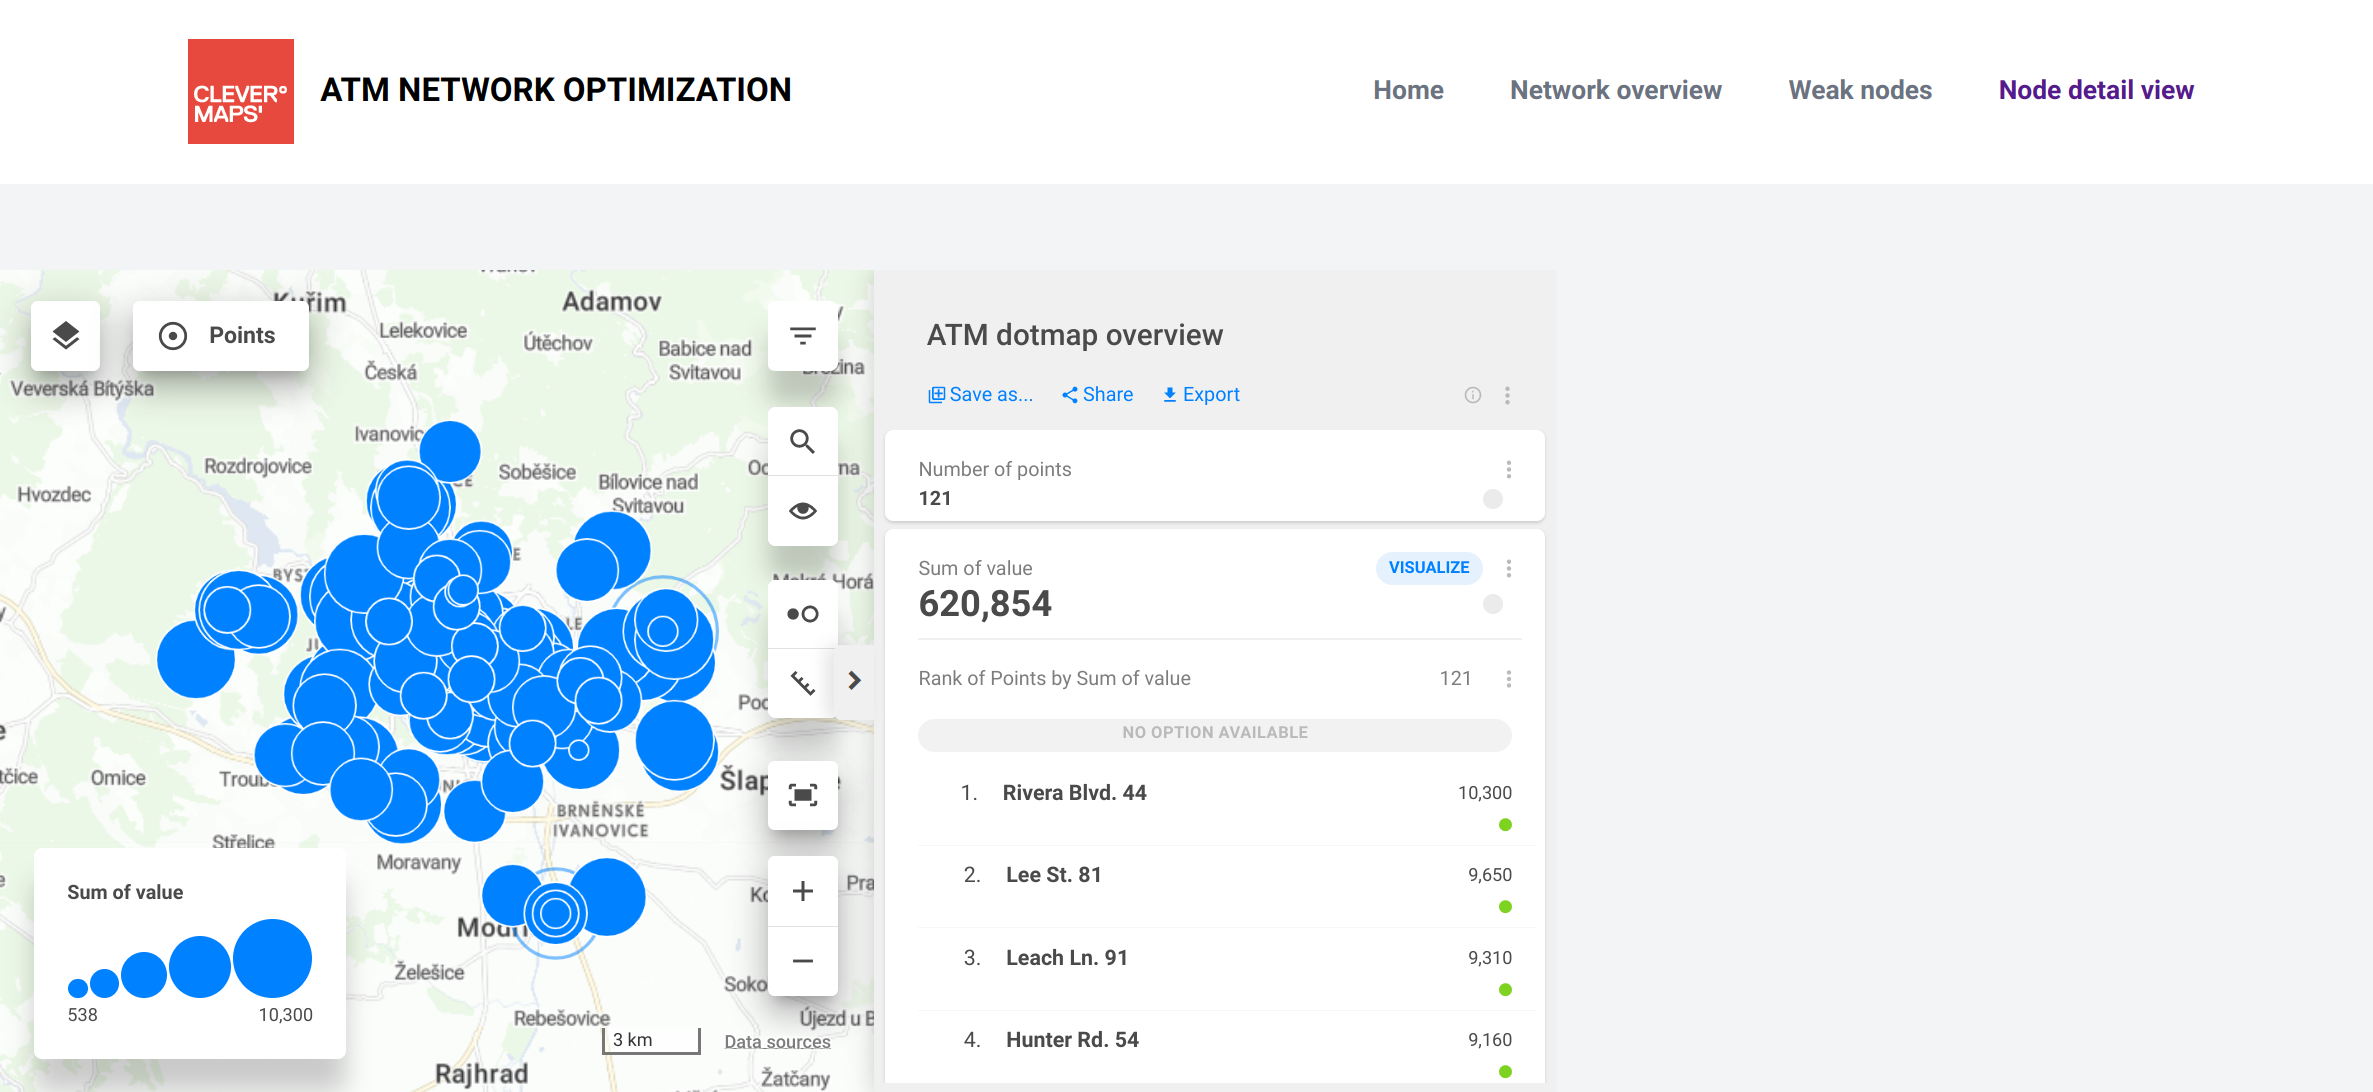2373x1092 pixels.
Task: Select the compare dots tool icon
Action: click(x=802, y=614)
